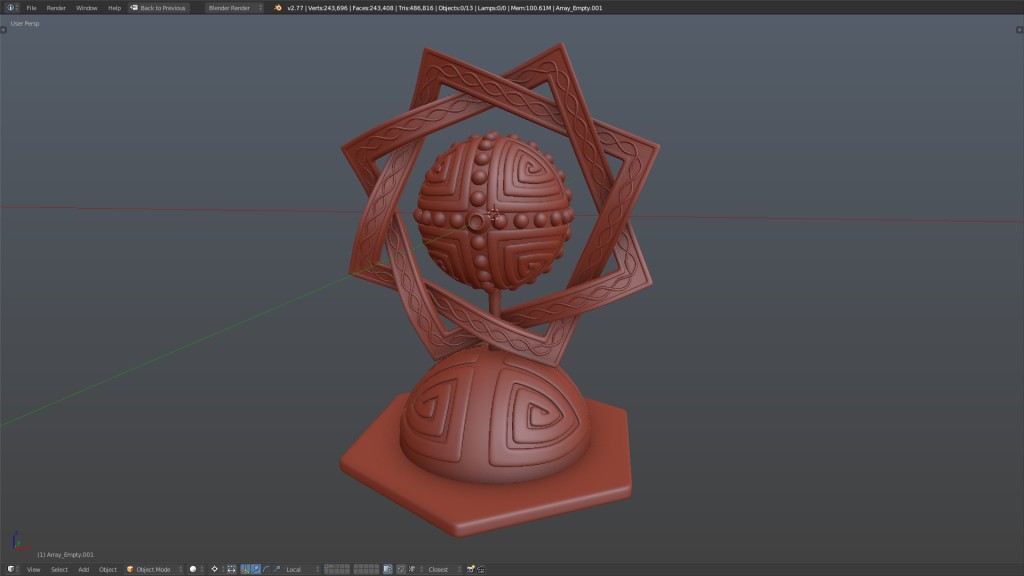Open the Local transform orientation dropdown
The height and width of the screenshot is (576, 1024).
click(294, 568)
